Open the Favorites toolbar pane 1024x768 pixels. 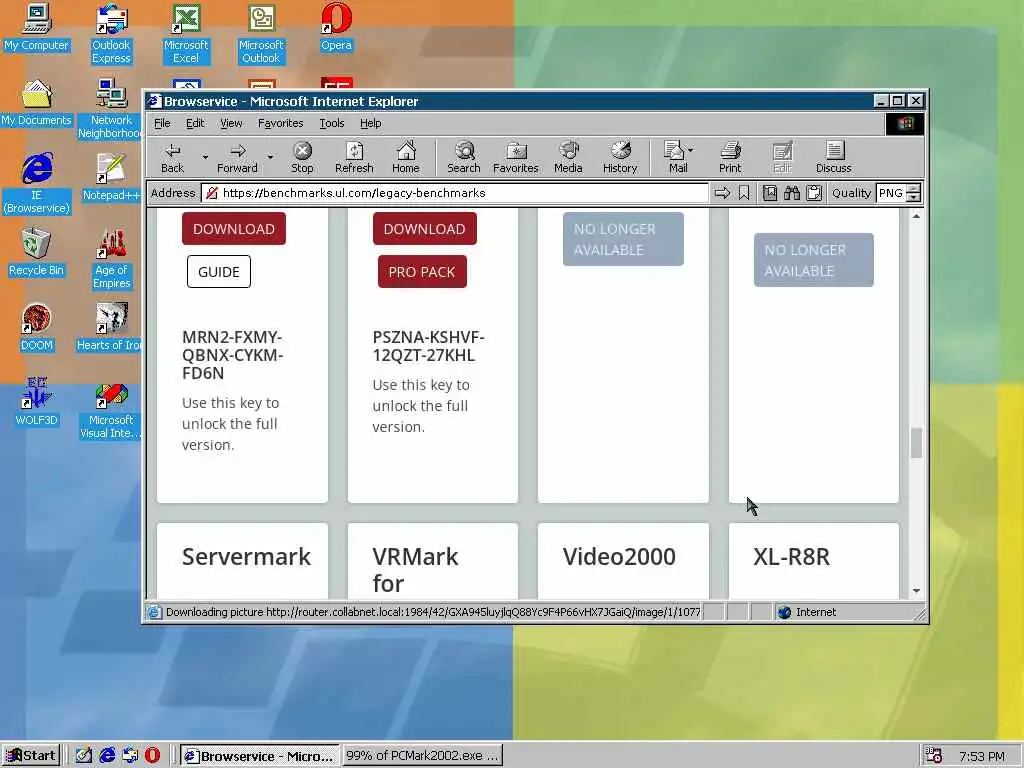point(516,157)
